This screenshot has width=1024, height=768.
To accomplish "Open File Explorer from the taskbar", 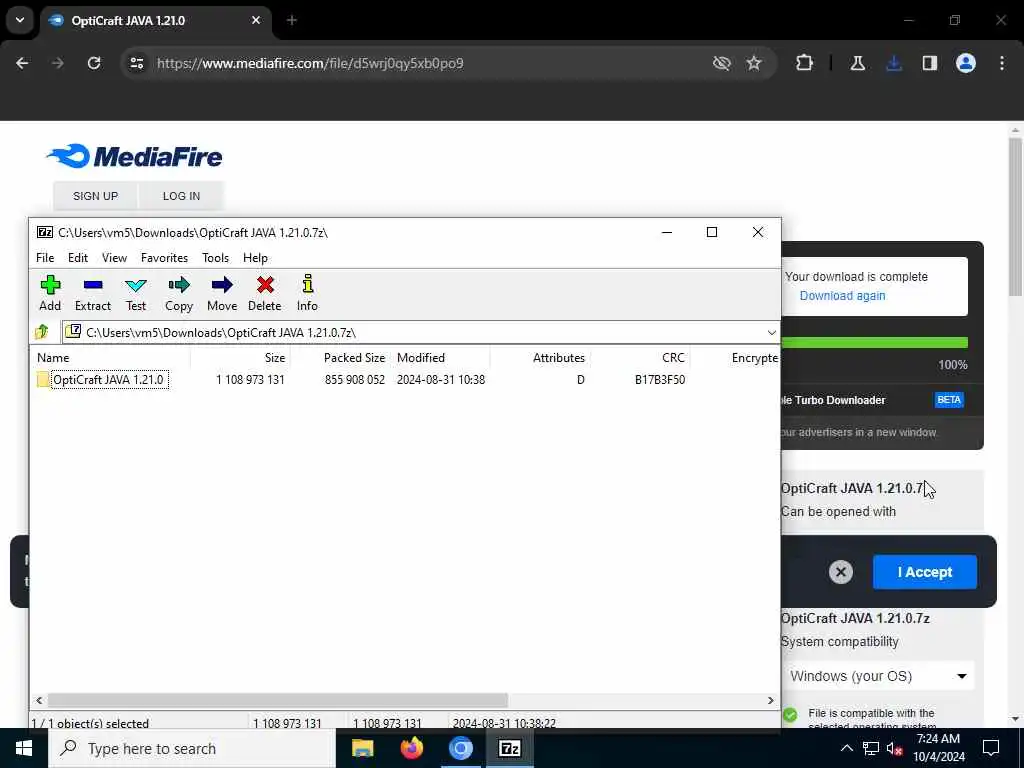I will [x=362, y=748].
